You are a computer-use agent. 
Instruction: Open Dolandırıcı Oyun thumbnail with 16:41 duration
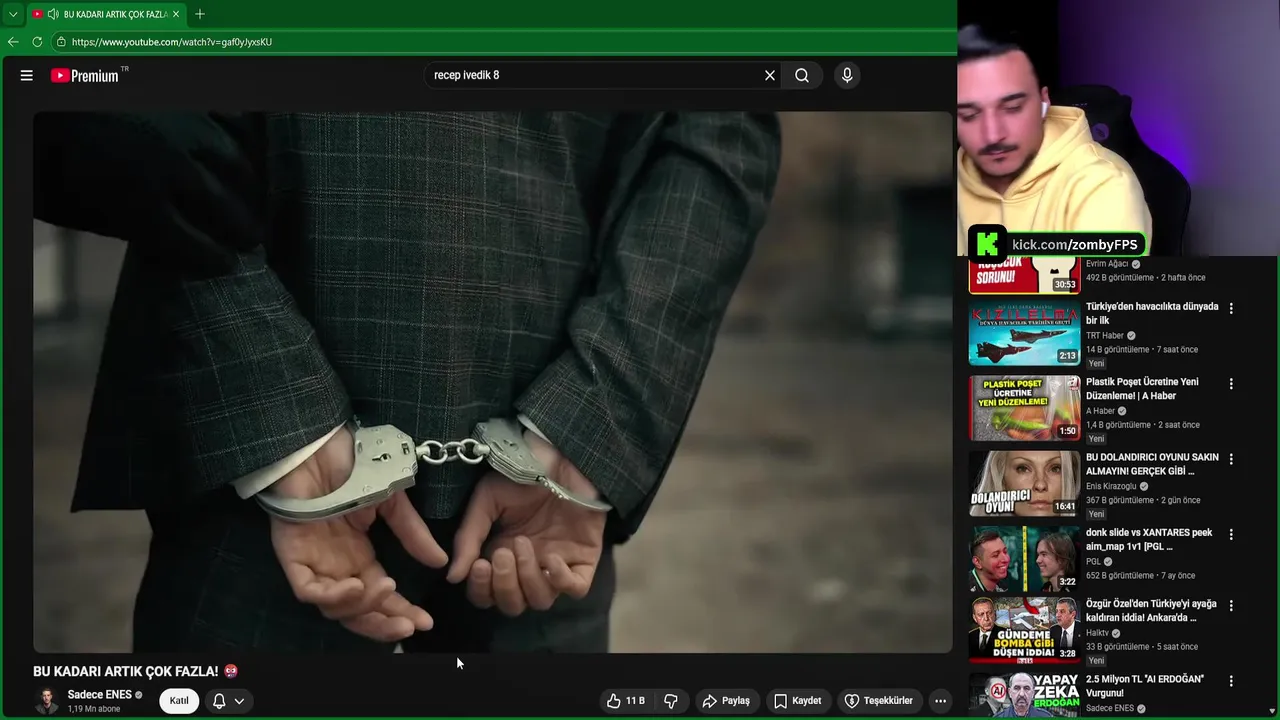click(1024, 484)
